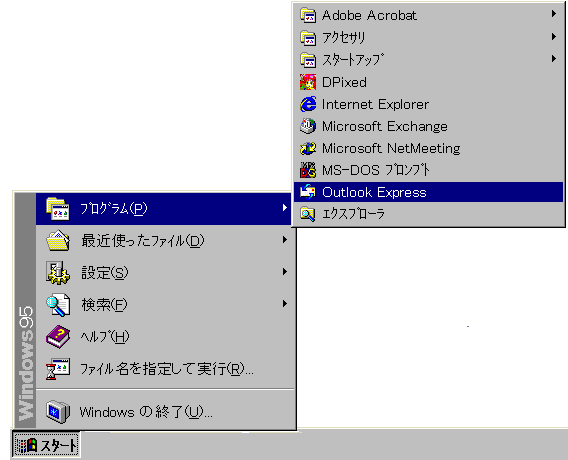Select ファイル名を指定して実行(R)... entry
This screenshot has width=568, height=460.
165,369
